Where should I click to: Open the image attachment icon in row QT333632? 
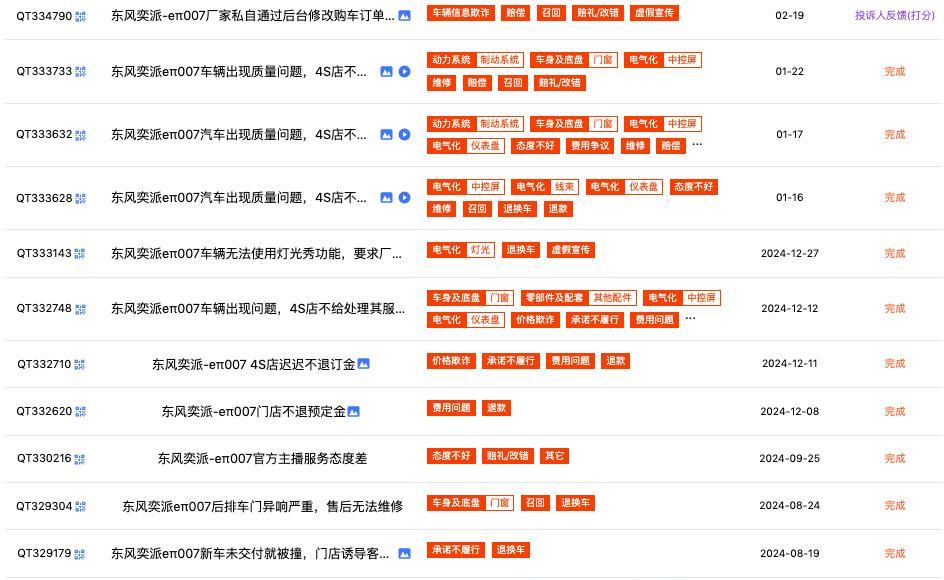click(x=387, y=135)
